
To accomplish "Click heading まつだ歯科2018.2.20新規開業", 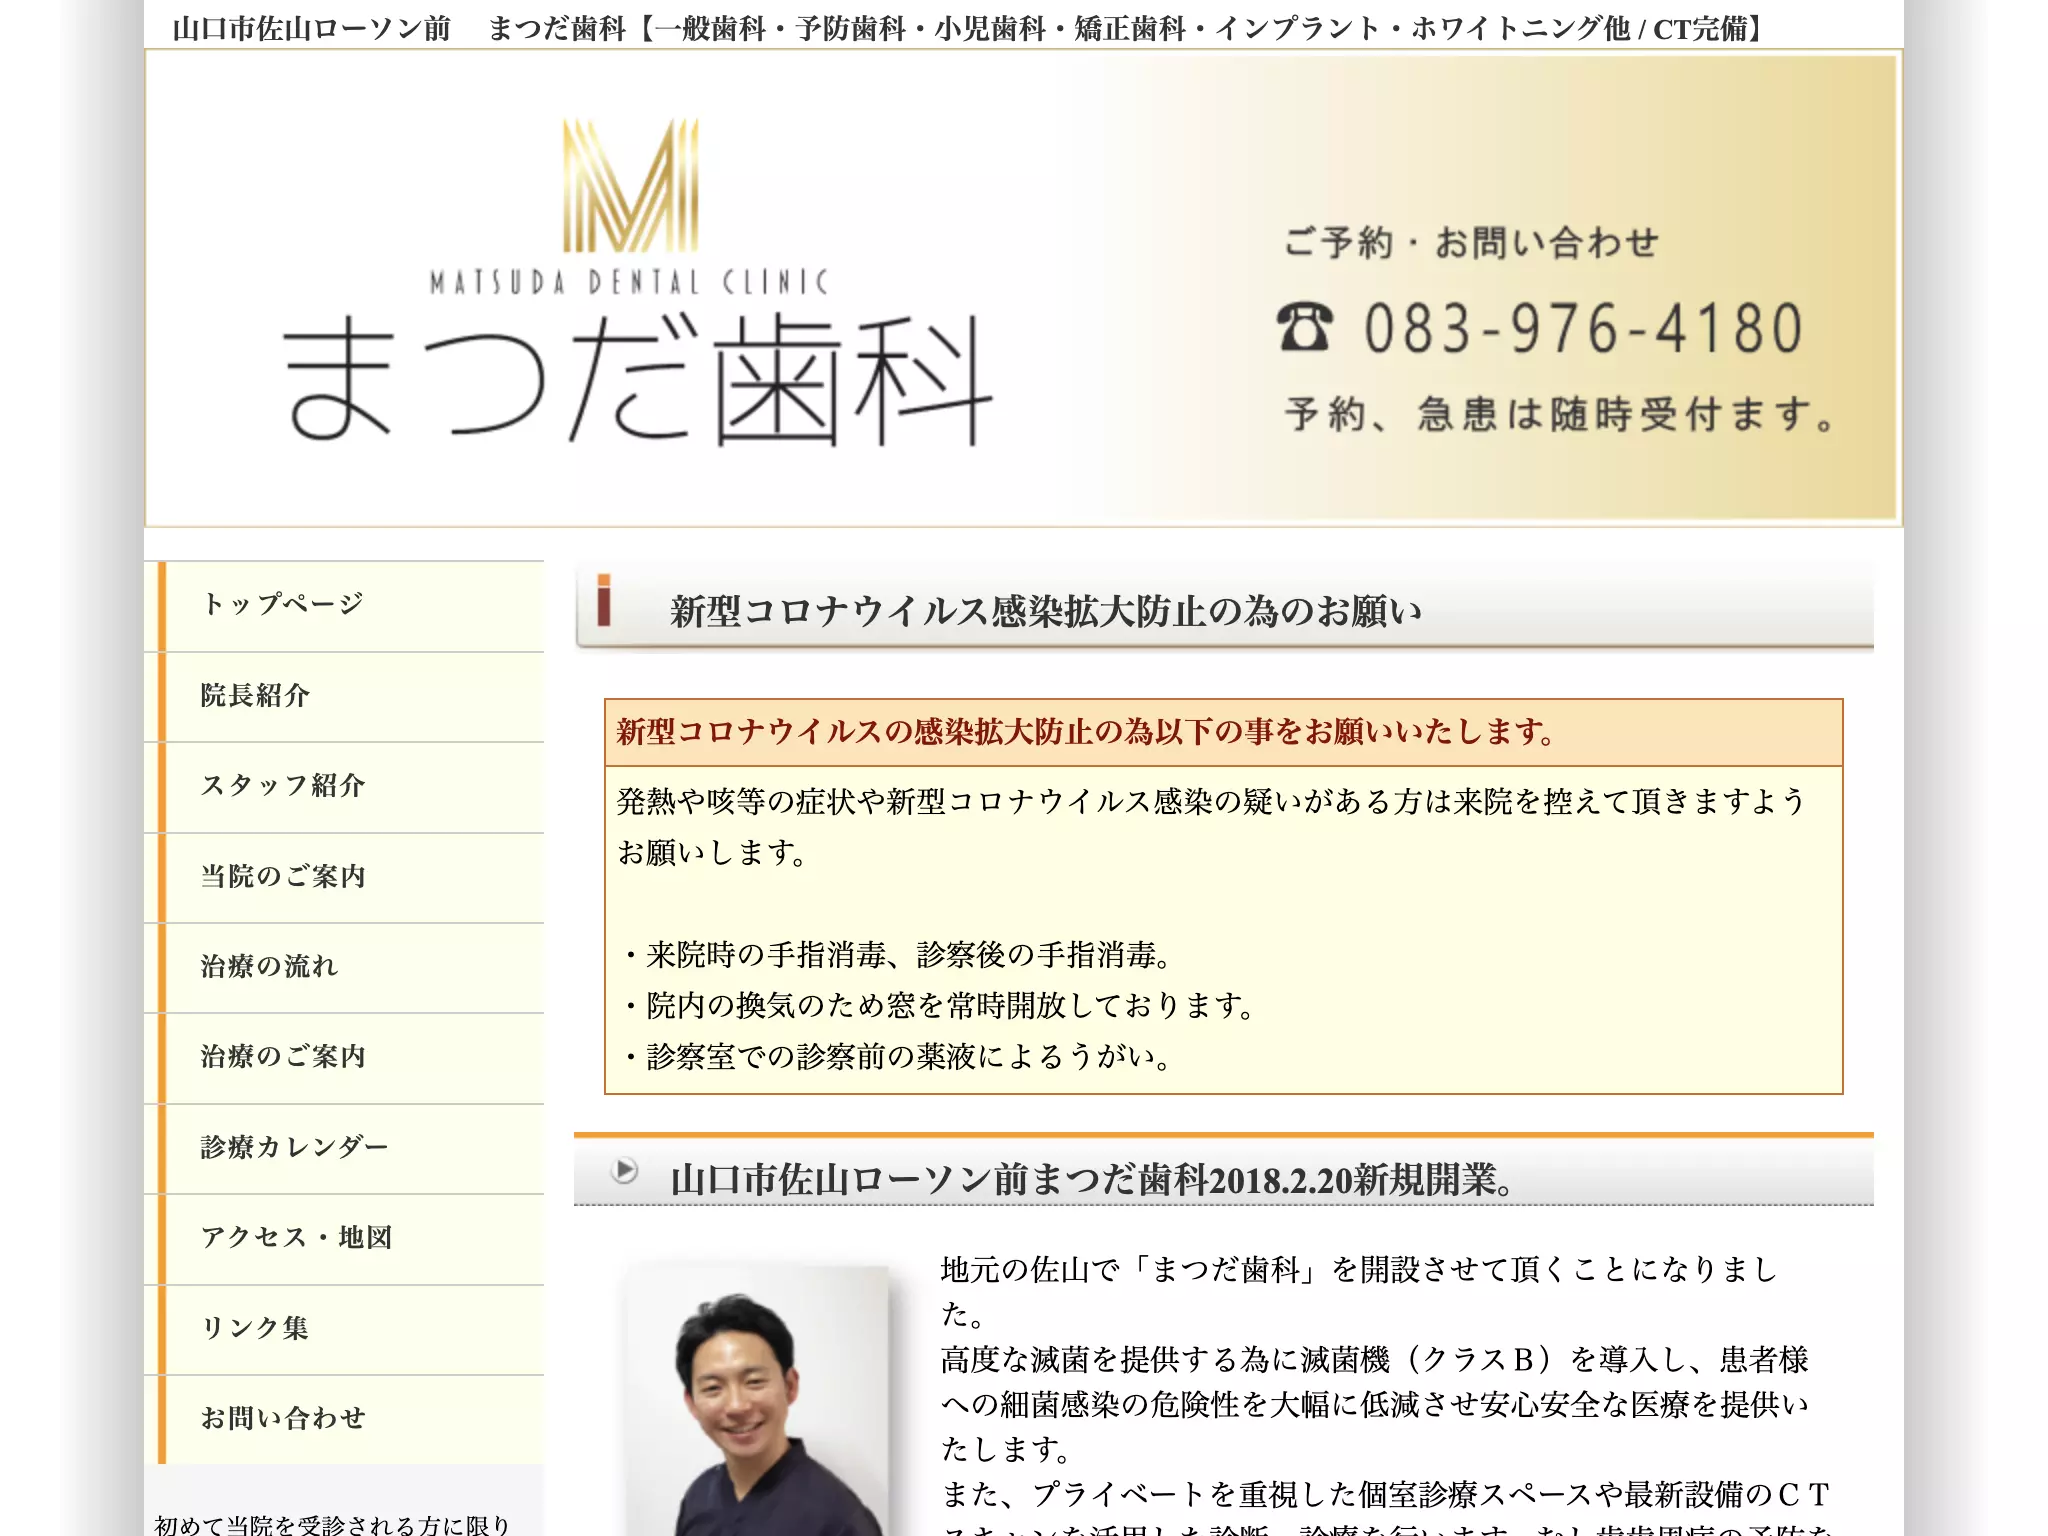I will (x=1091, y=1180).
